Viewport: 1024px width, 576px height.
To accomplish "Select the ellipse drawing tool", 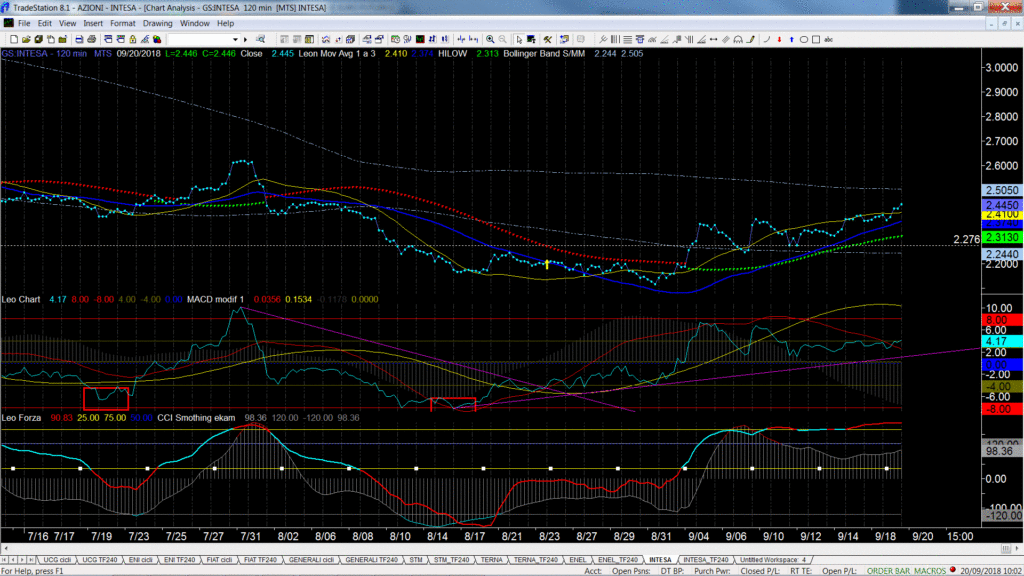I will [804, 39].
